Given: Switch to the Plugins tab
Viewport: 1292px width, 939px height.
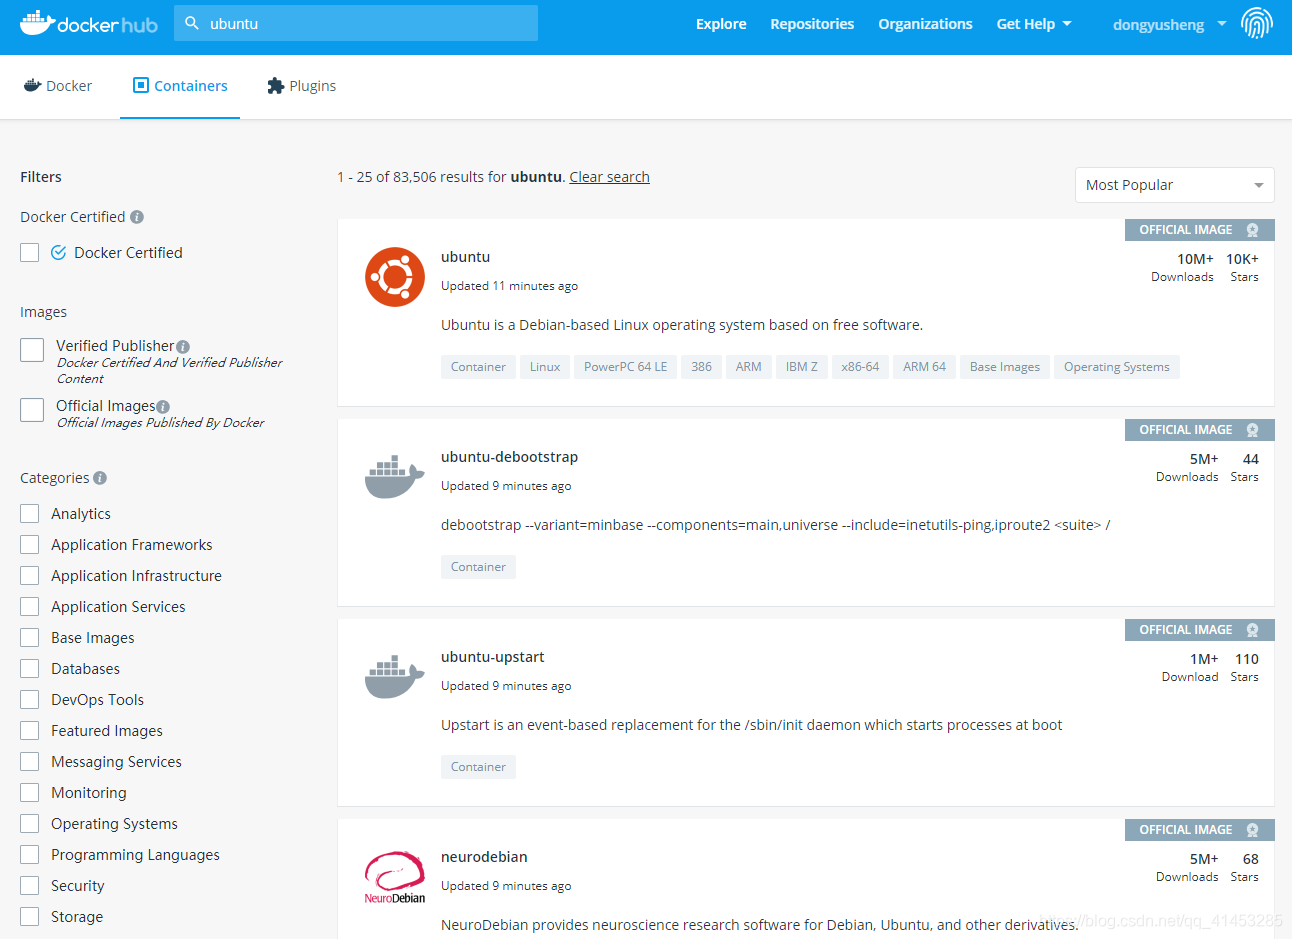Looking at the screenshot, I should (x=302, y=86).
